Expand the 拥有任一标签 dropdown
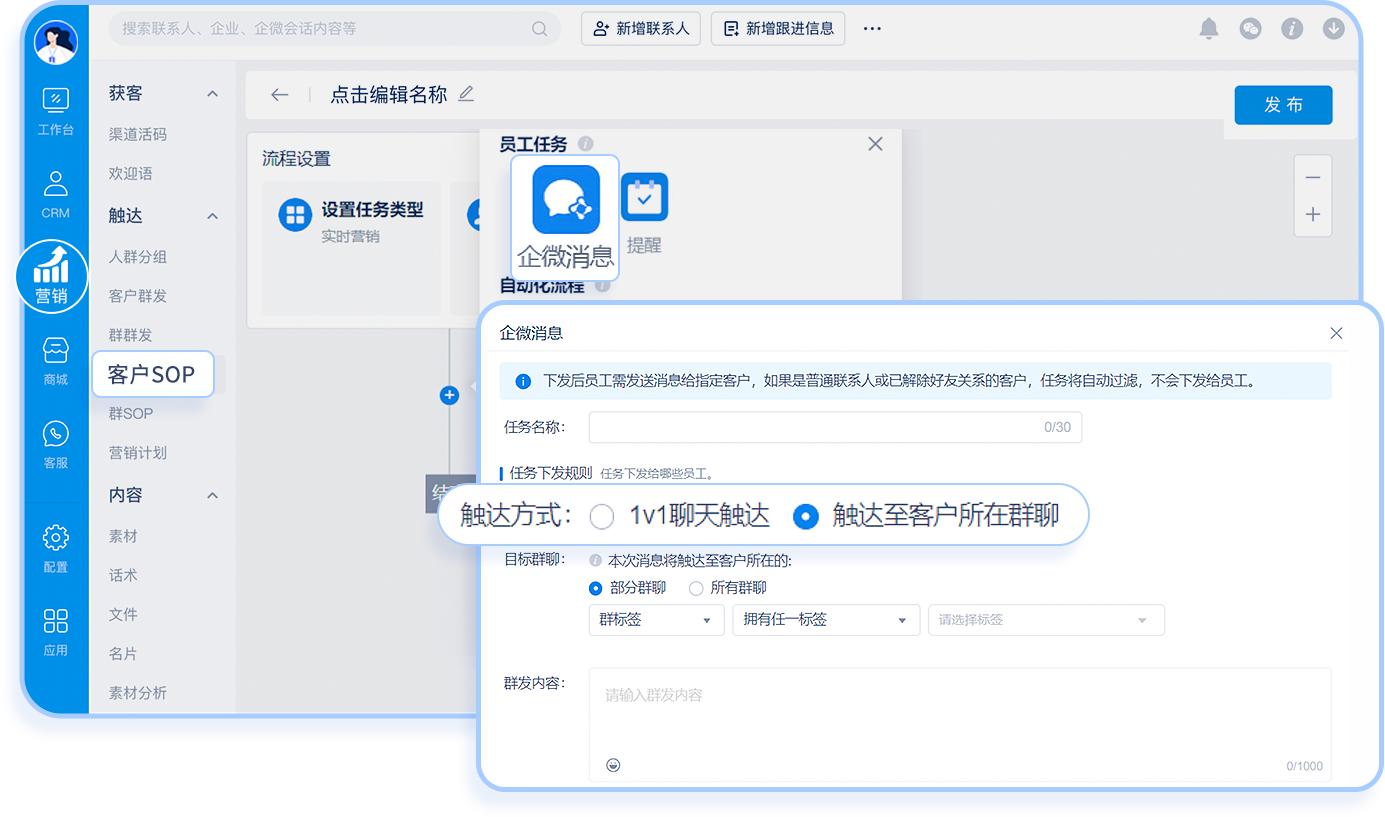The height and width of the screenshot is (817, 1385). pyautogui.click(x=825, y=620)
